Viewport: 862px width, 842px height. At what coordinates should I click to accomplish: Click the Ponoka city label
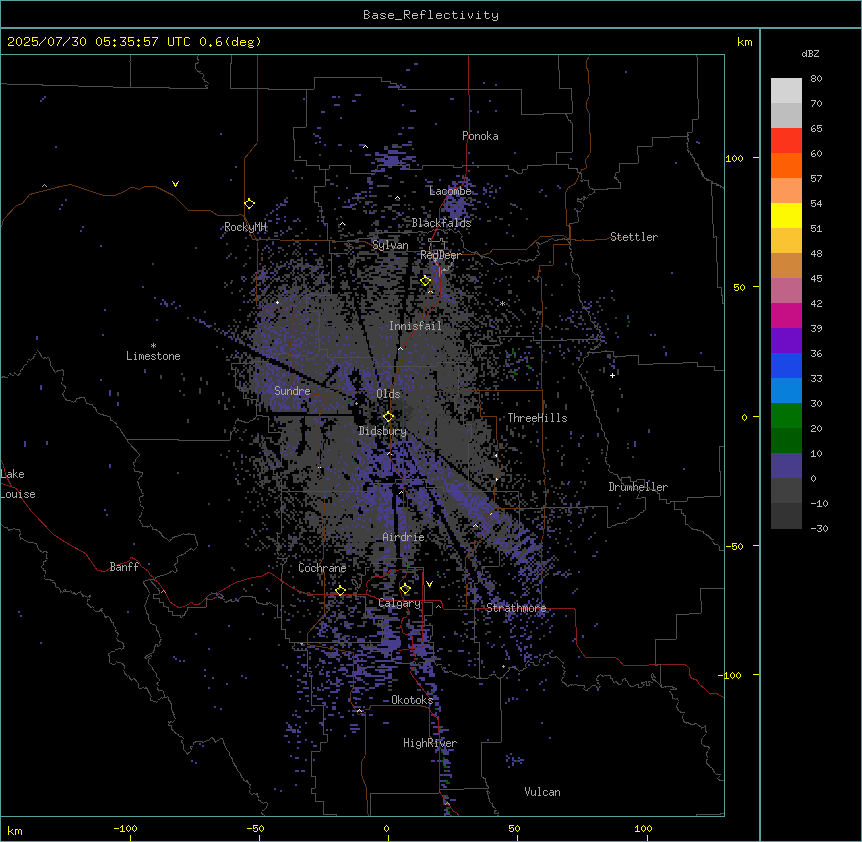(480, 136)
